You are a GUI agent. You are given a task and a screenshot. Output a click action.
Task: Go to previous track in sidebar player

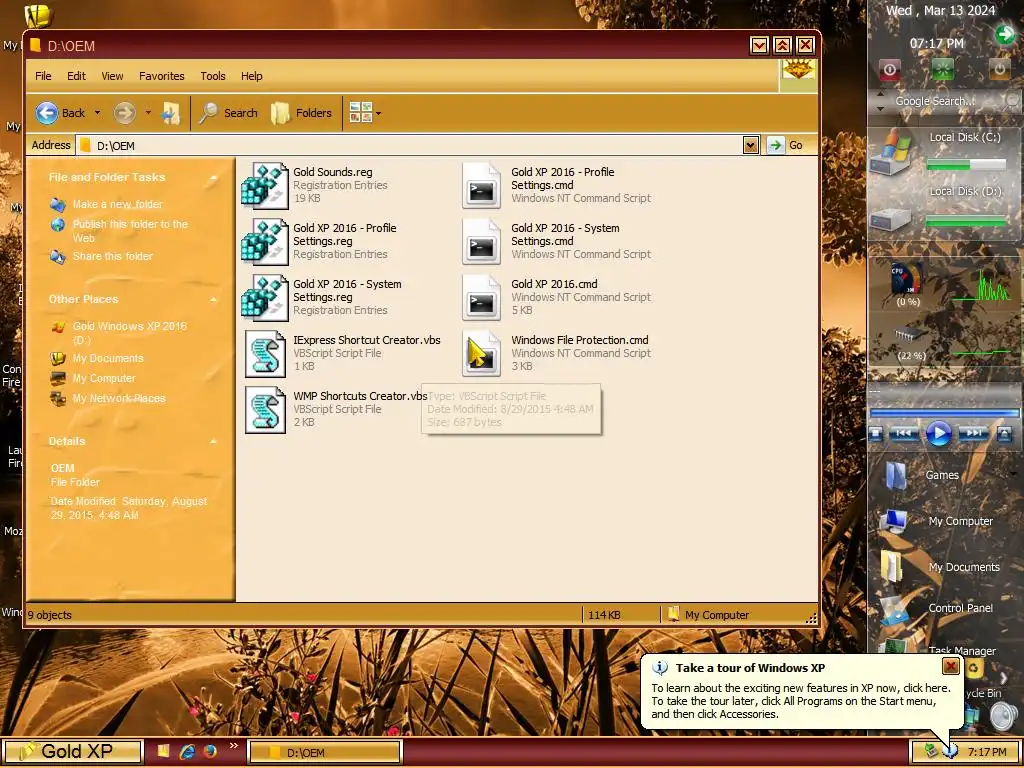pos(904,433)
